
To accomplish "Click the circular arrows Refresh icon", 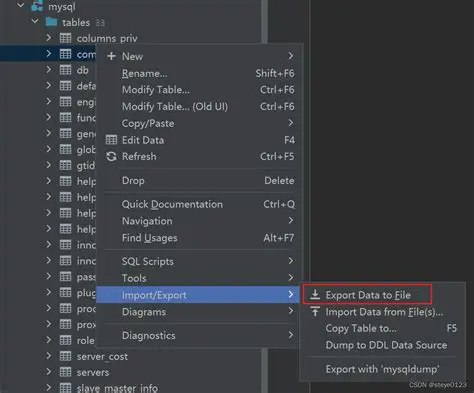I will [x=111, y=156].
